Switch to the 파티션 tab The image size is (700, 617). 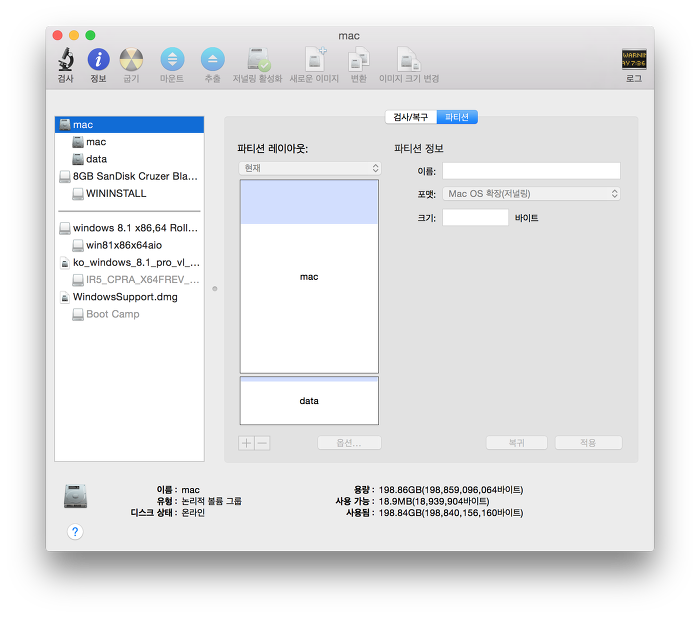coord(457,117)
